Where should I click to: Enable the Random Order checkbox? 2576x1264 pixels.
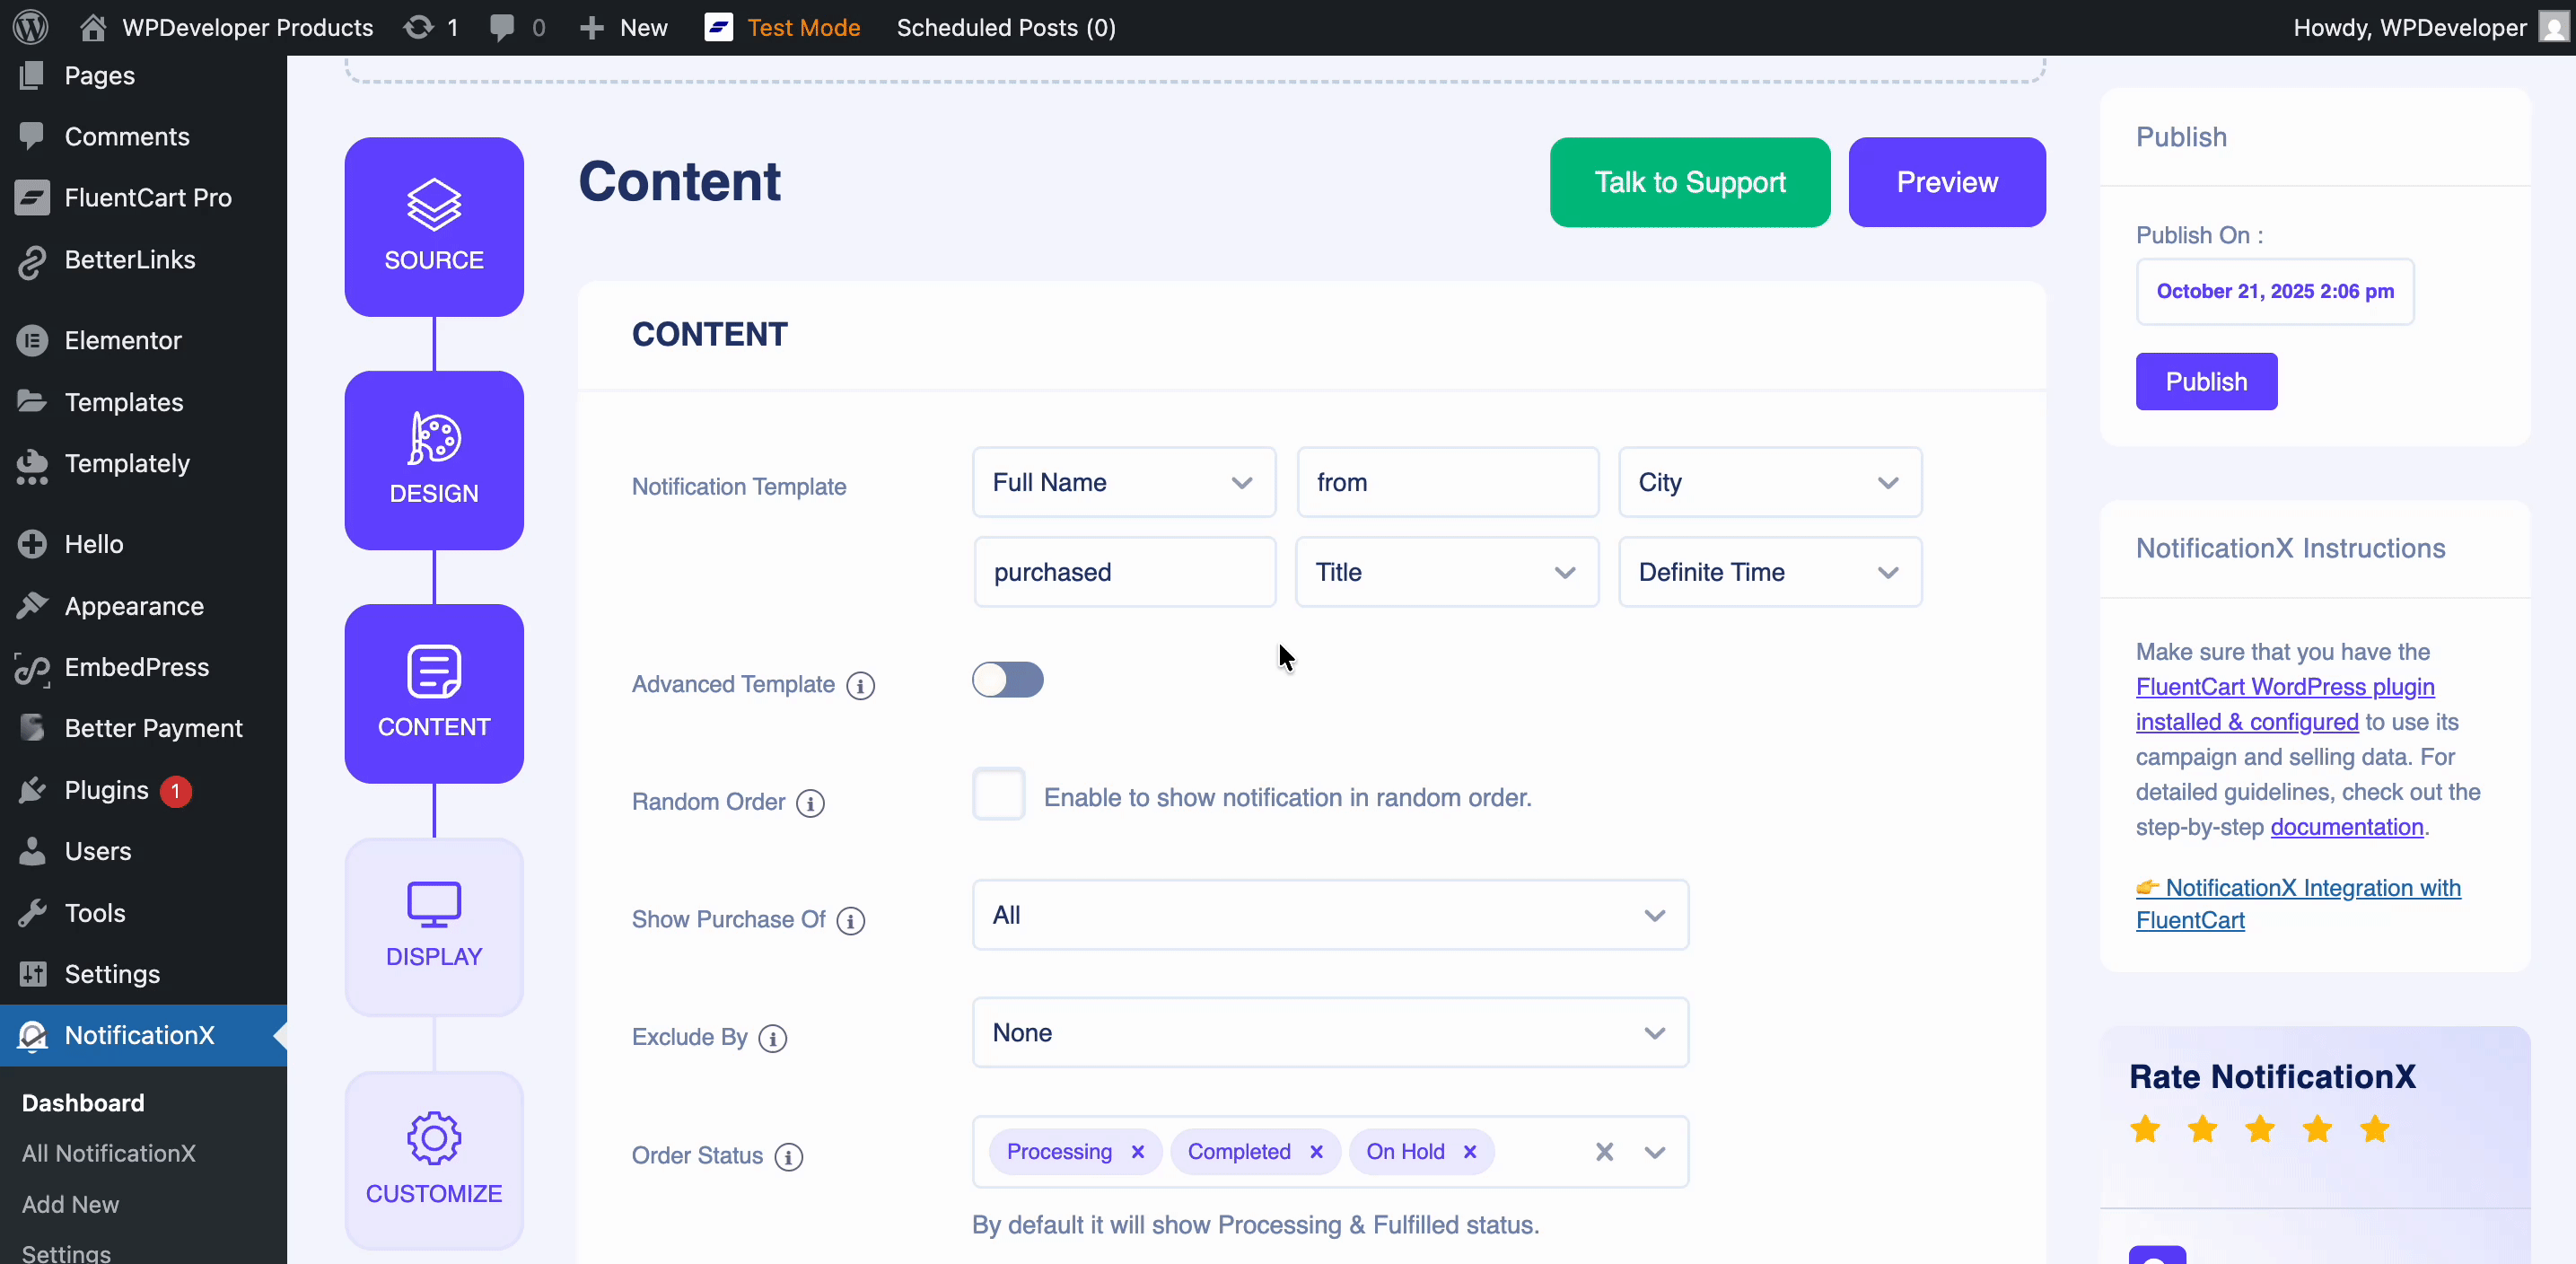click(998, 795)
